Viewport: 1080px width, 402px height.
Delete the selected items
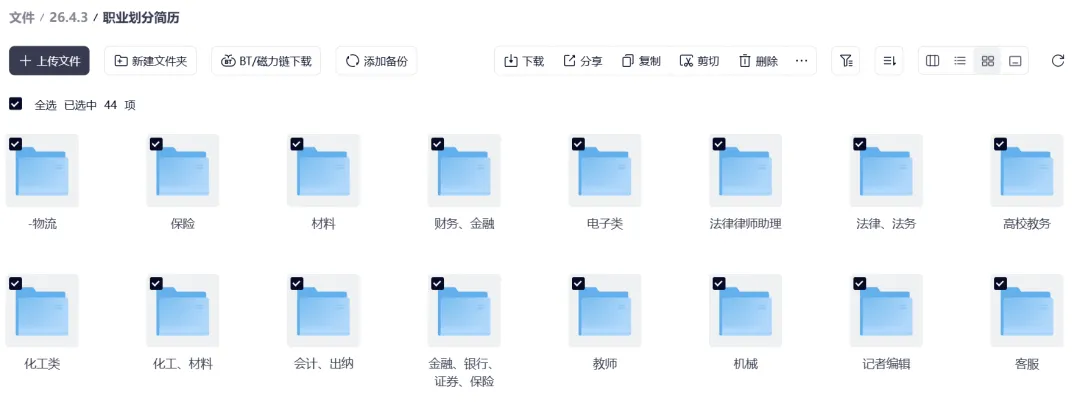(758, 61)
